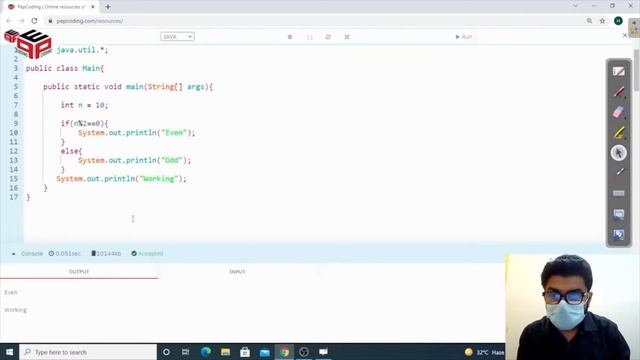Open the whiteboard icon atop annotation toolbar
Screen dimensions: 640x360
[618, 71]
